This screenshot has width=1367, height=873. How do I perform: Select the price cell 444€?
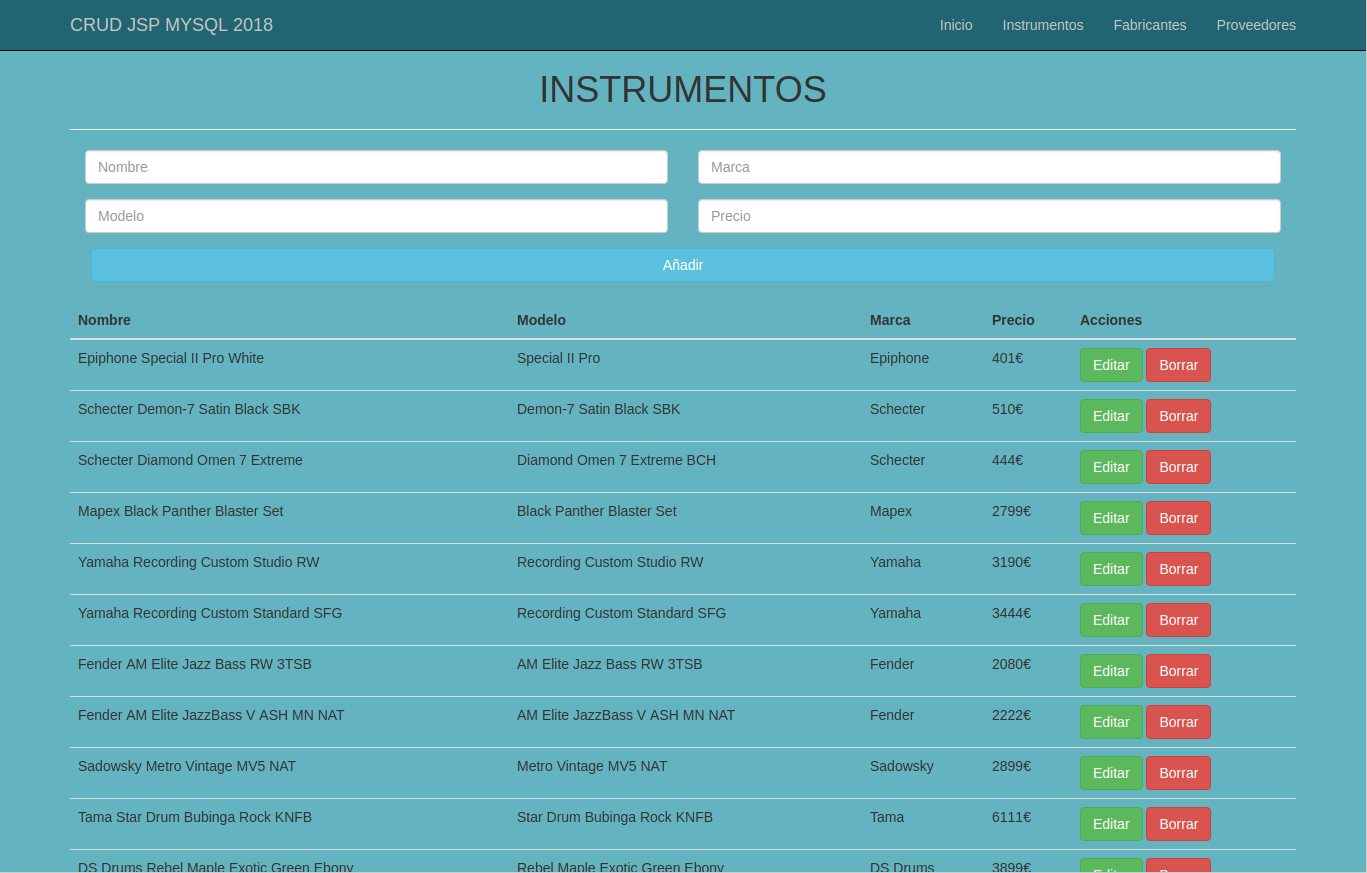pos(1007,460)
